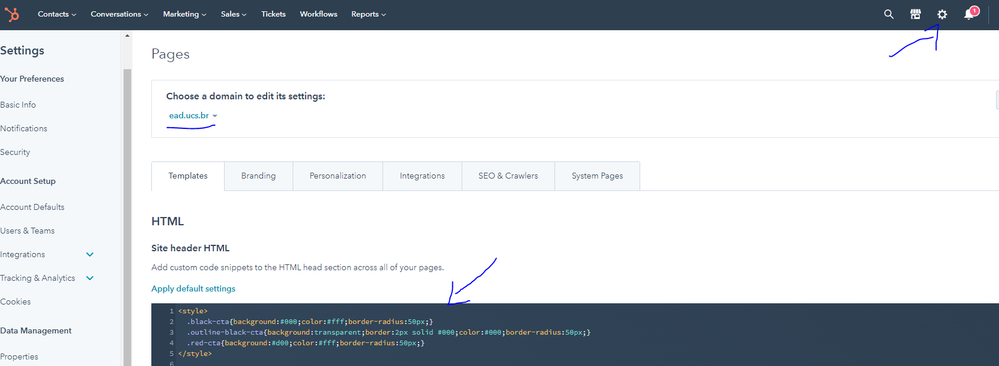Viewport: 999px width, 366px height.
Task: Click the .outline-black-cta code line
Action: pyautogui.click(x=389, y=332)
